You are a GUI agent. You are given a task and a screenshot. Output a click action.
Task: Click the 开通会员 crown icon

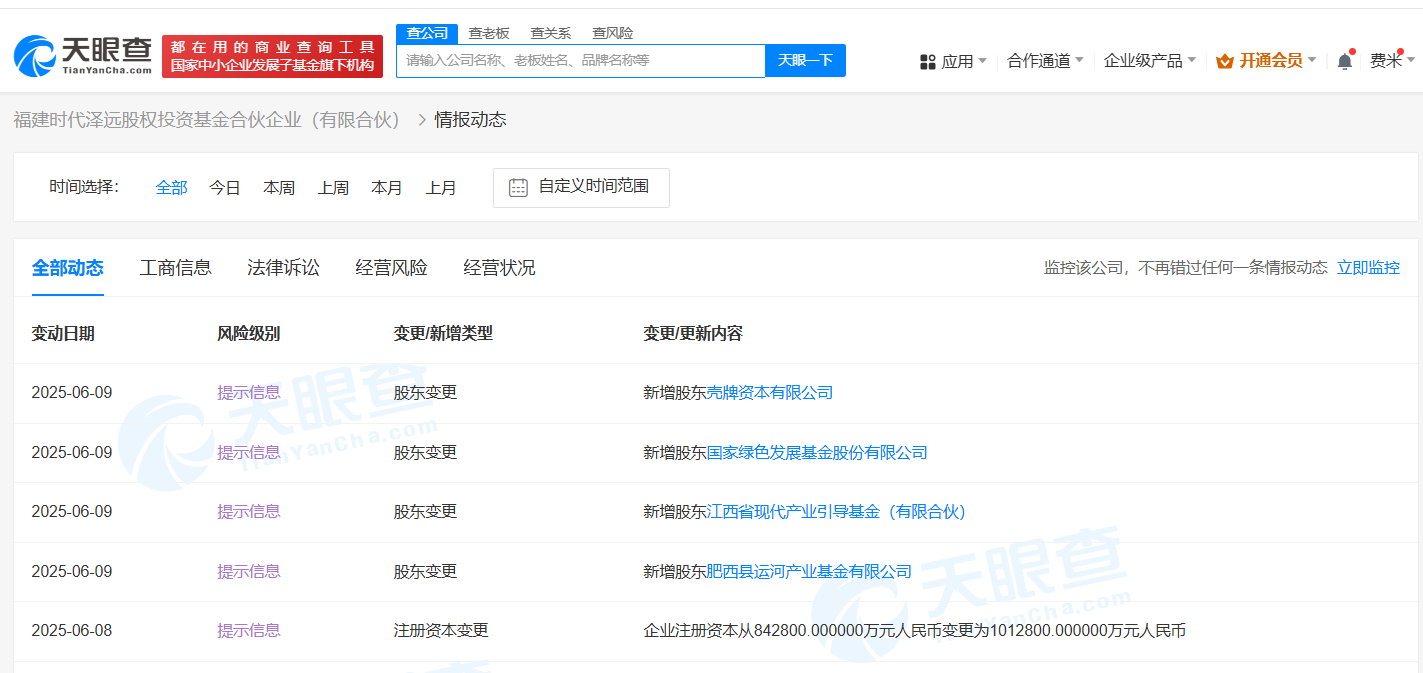coord(1224,61)
